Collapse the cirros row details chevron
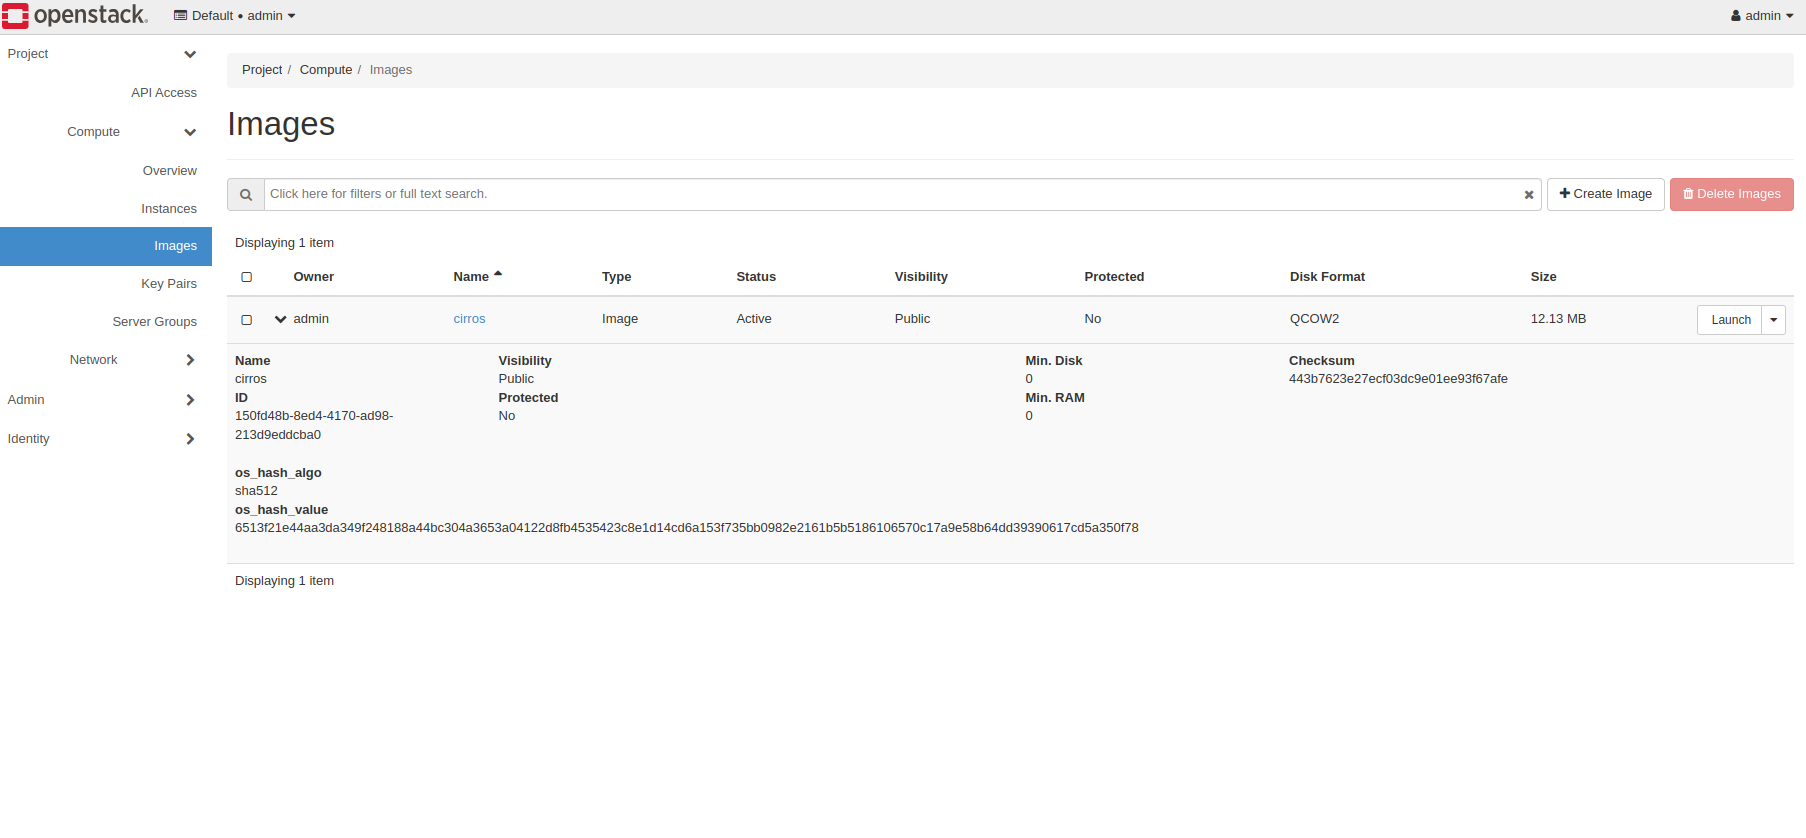The width and height of the screenshot is (1806, 838). [x=281, y=319]
